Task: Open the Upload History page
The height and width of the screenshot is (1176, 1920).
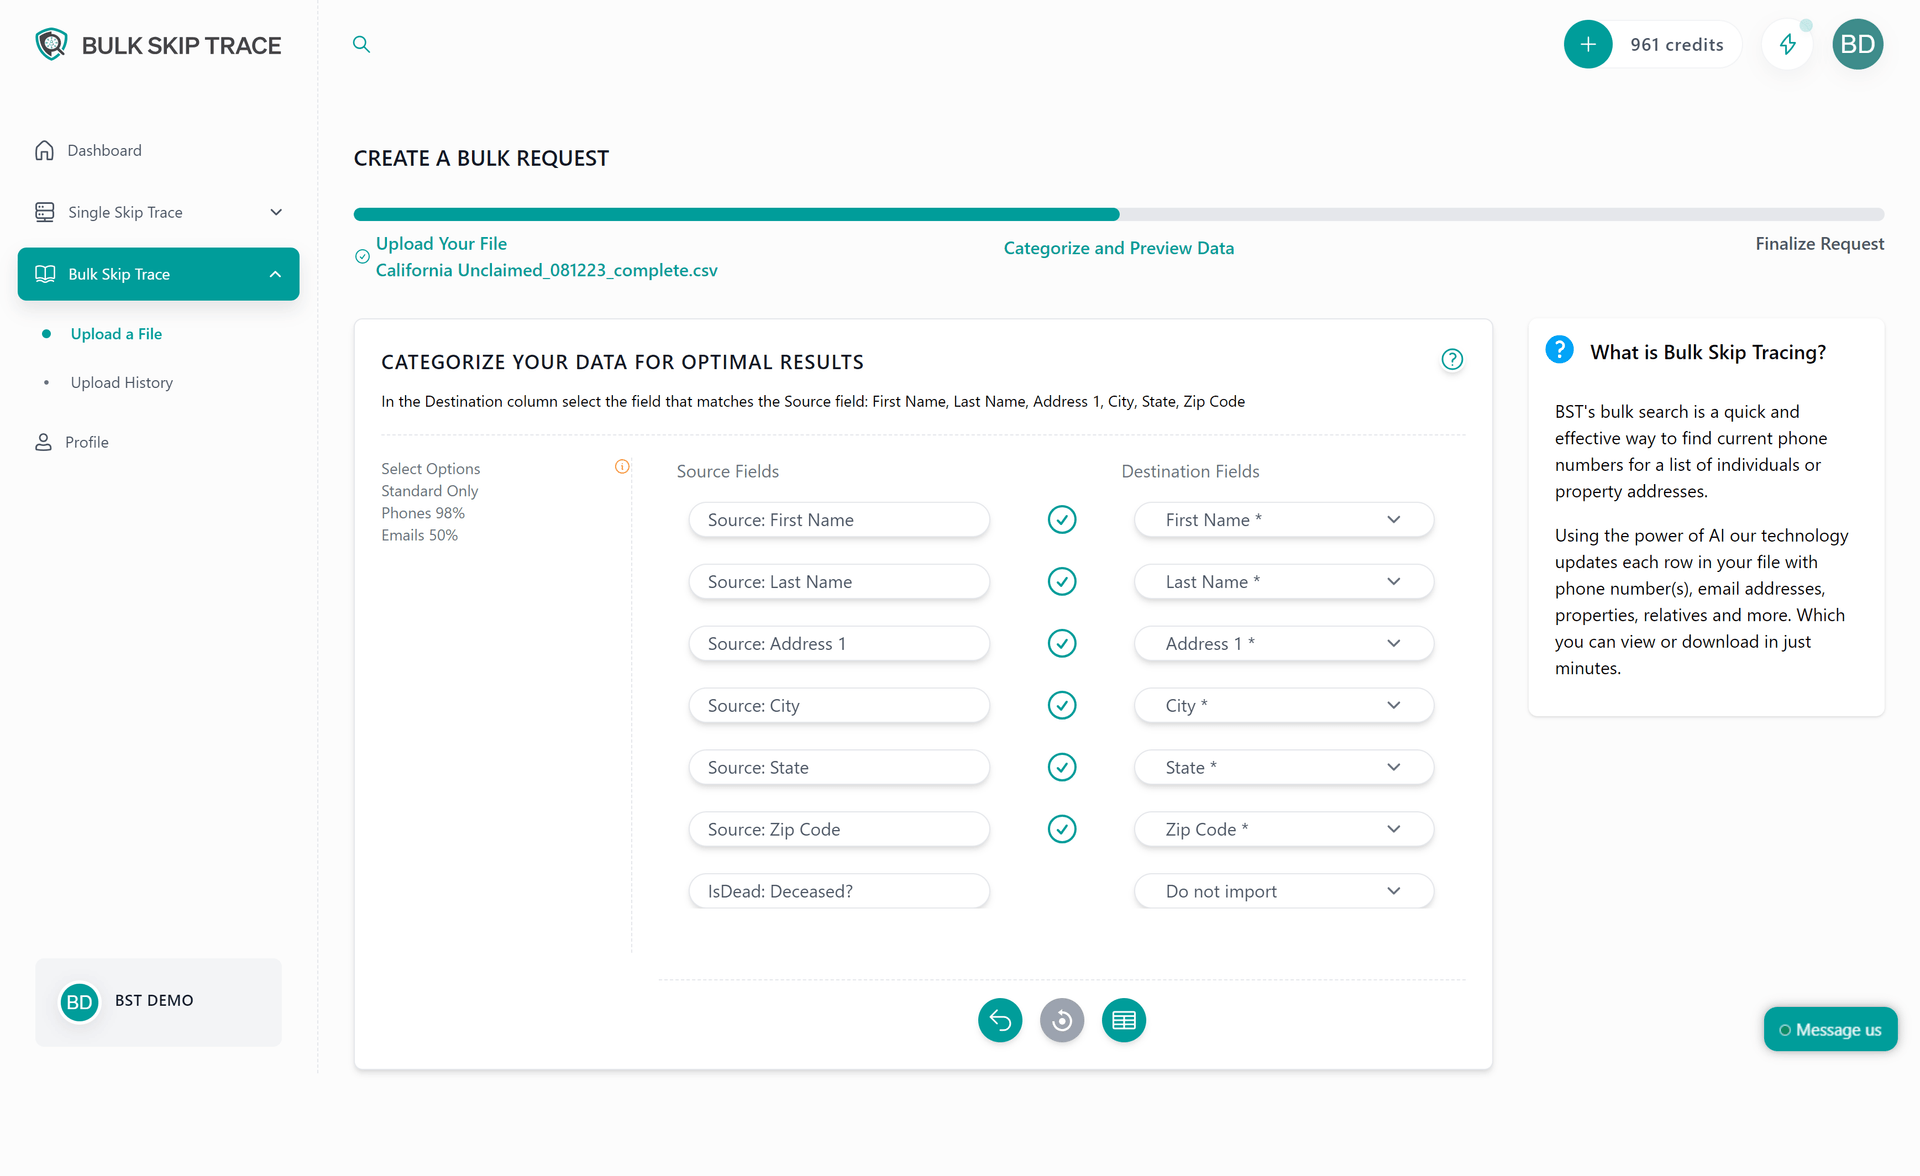Action: 121,382
